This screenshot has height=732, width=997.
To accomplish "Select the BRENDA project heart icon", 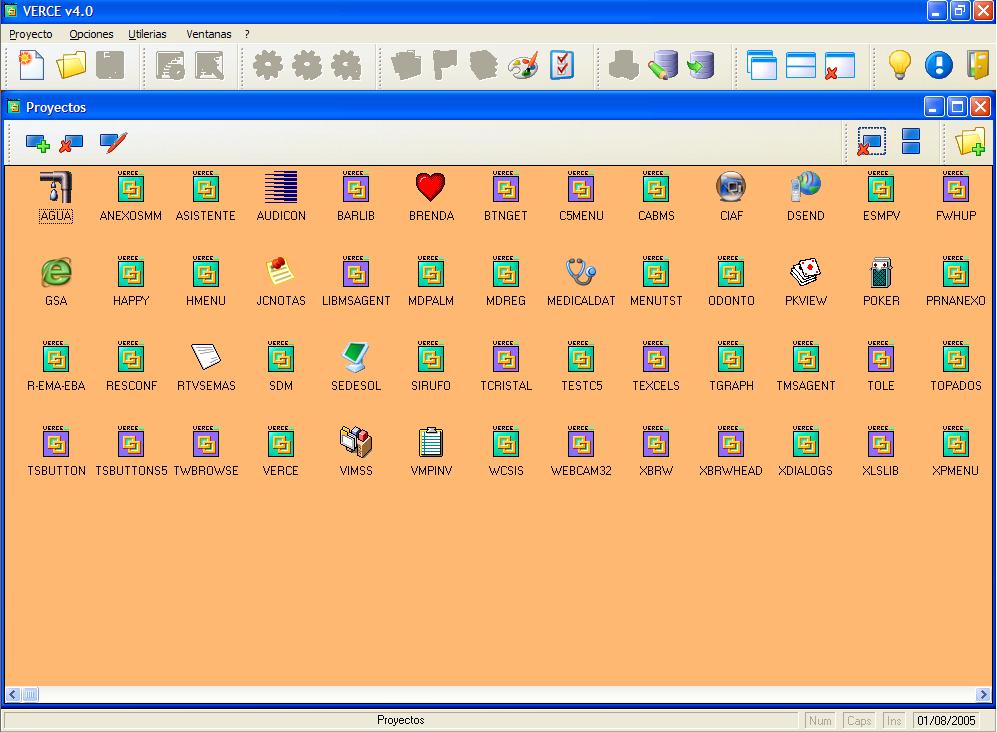I will pyautogui.click(x=431, y=187).
